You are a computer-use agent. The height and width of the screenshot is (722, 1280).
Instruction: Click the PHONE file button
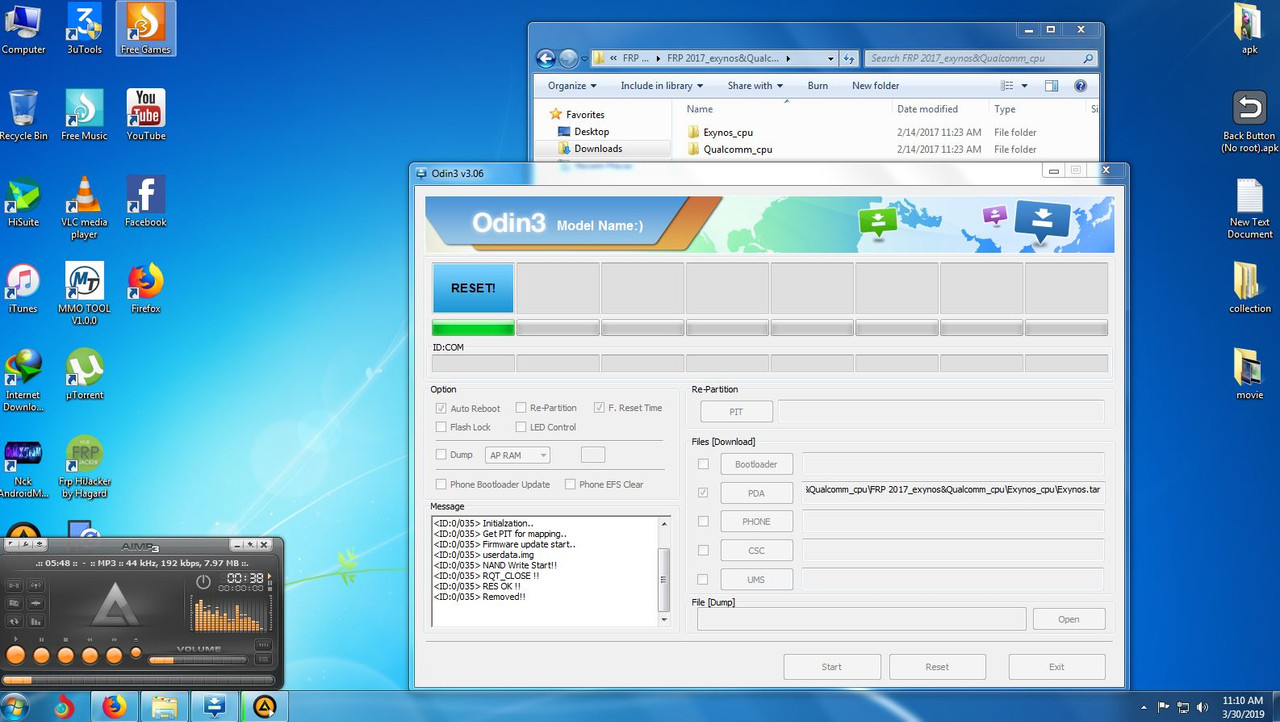click(756, 521)
